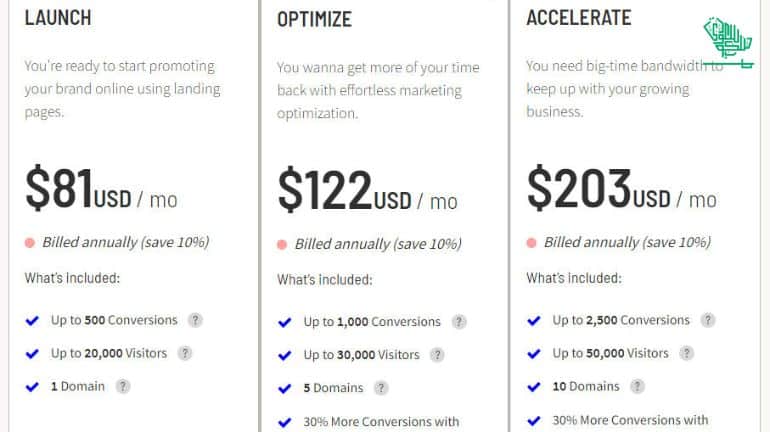Open tooltip for 2,500 Conversions

tap(708, 320)
